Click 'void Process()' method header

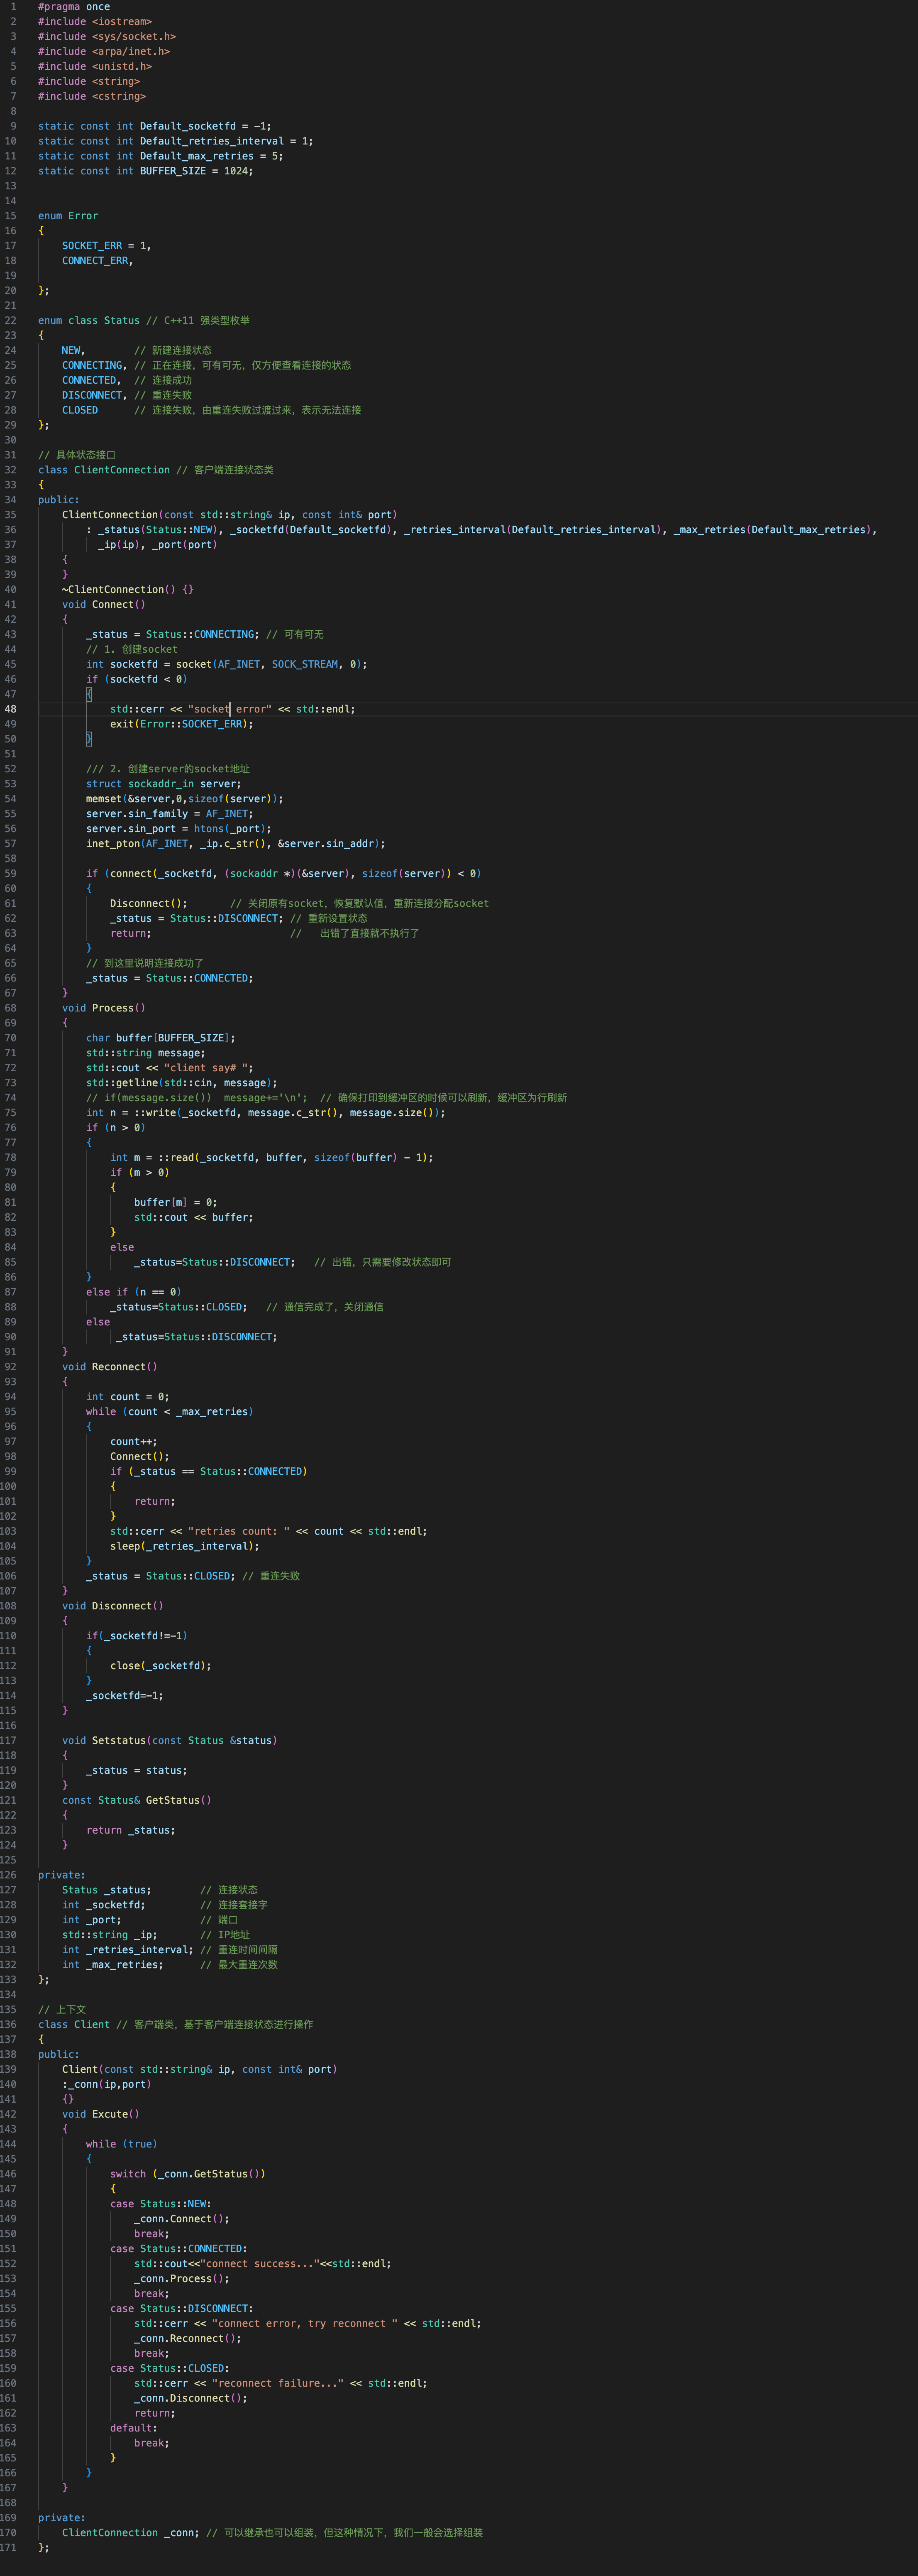point(103,1008)
